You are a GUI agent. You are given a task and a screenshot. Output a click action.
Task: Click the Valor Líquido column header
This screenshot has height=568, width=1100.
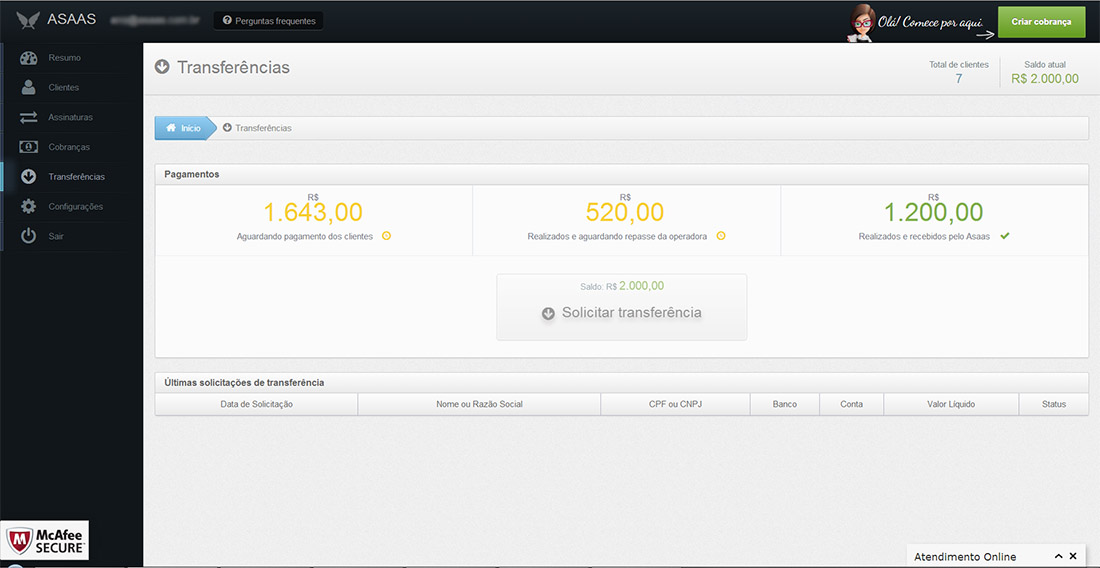coord(951,404)
